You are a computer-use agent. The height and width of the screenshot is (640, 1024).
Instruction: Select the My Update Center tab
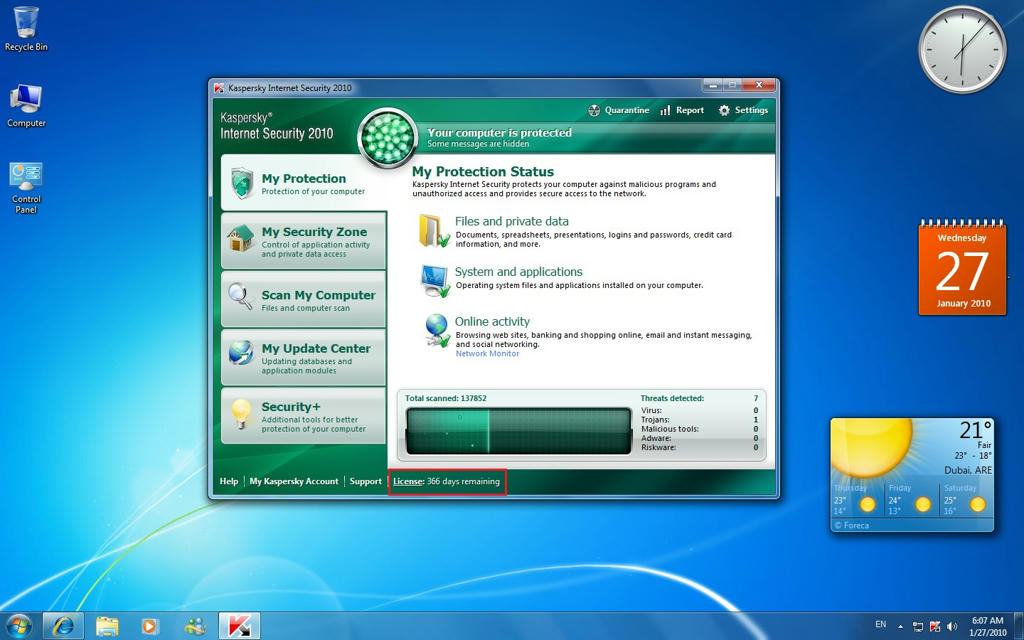(x=304, y=357)
